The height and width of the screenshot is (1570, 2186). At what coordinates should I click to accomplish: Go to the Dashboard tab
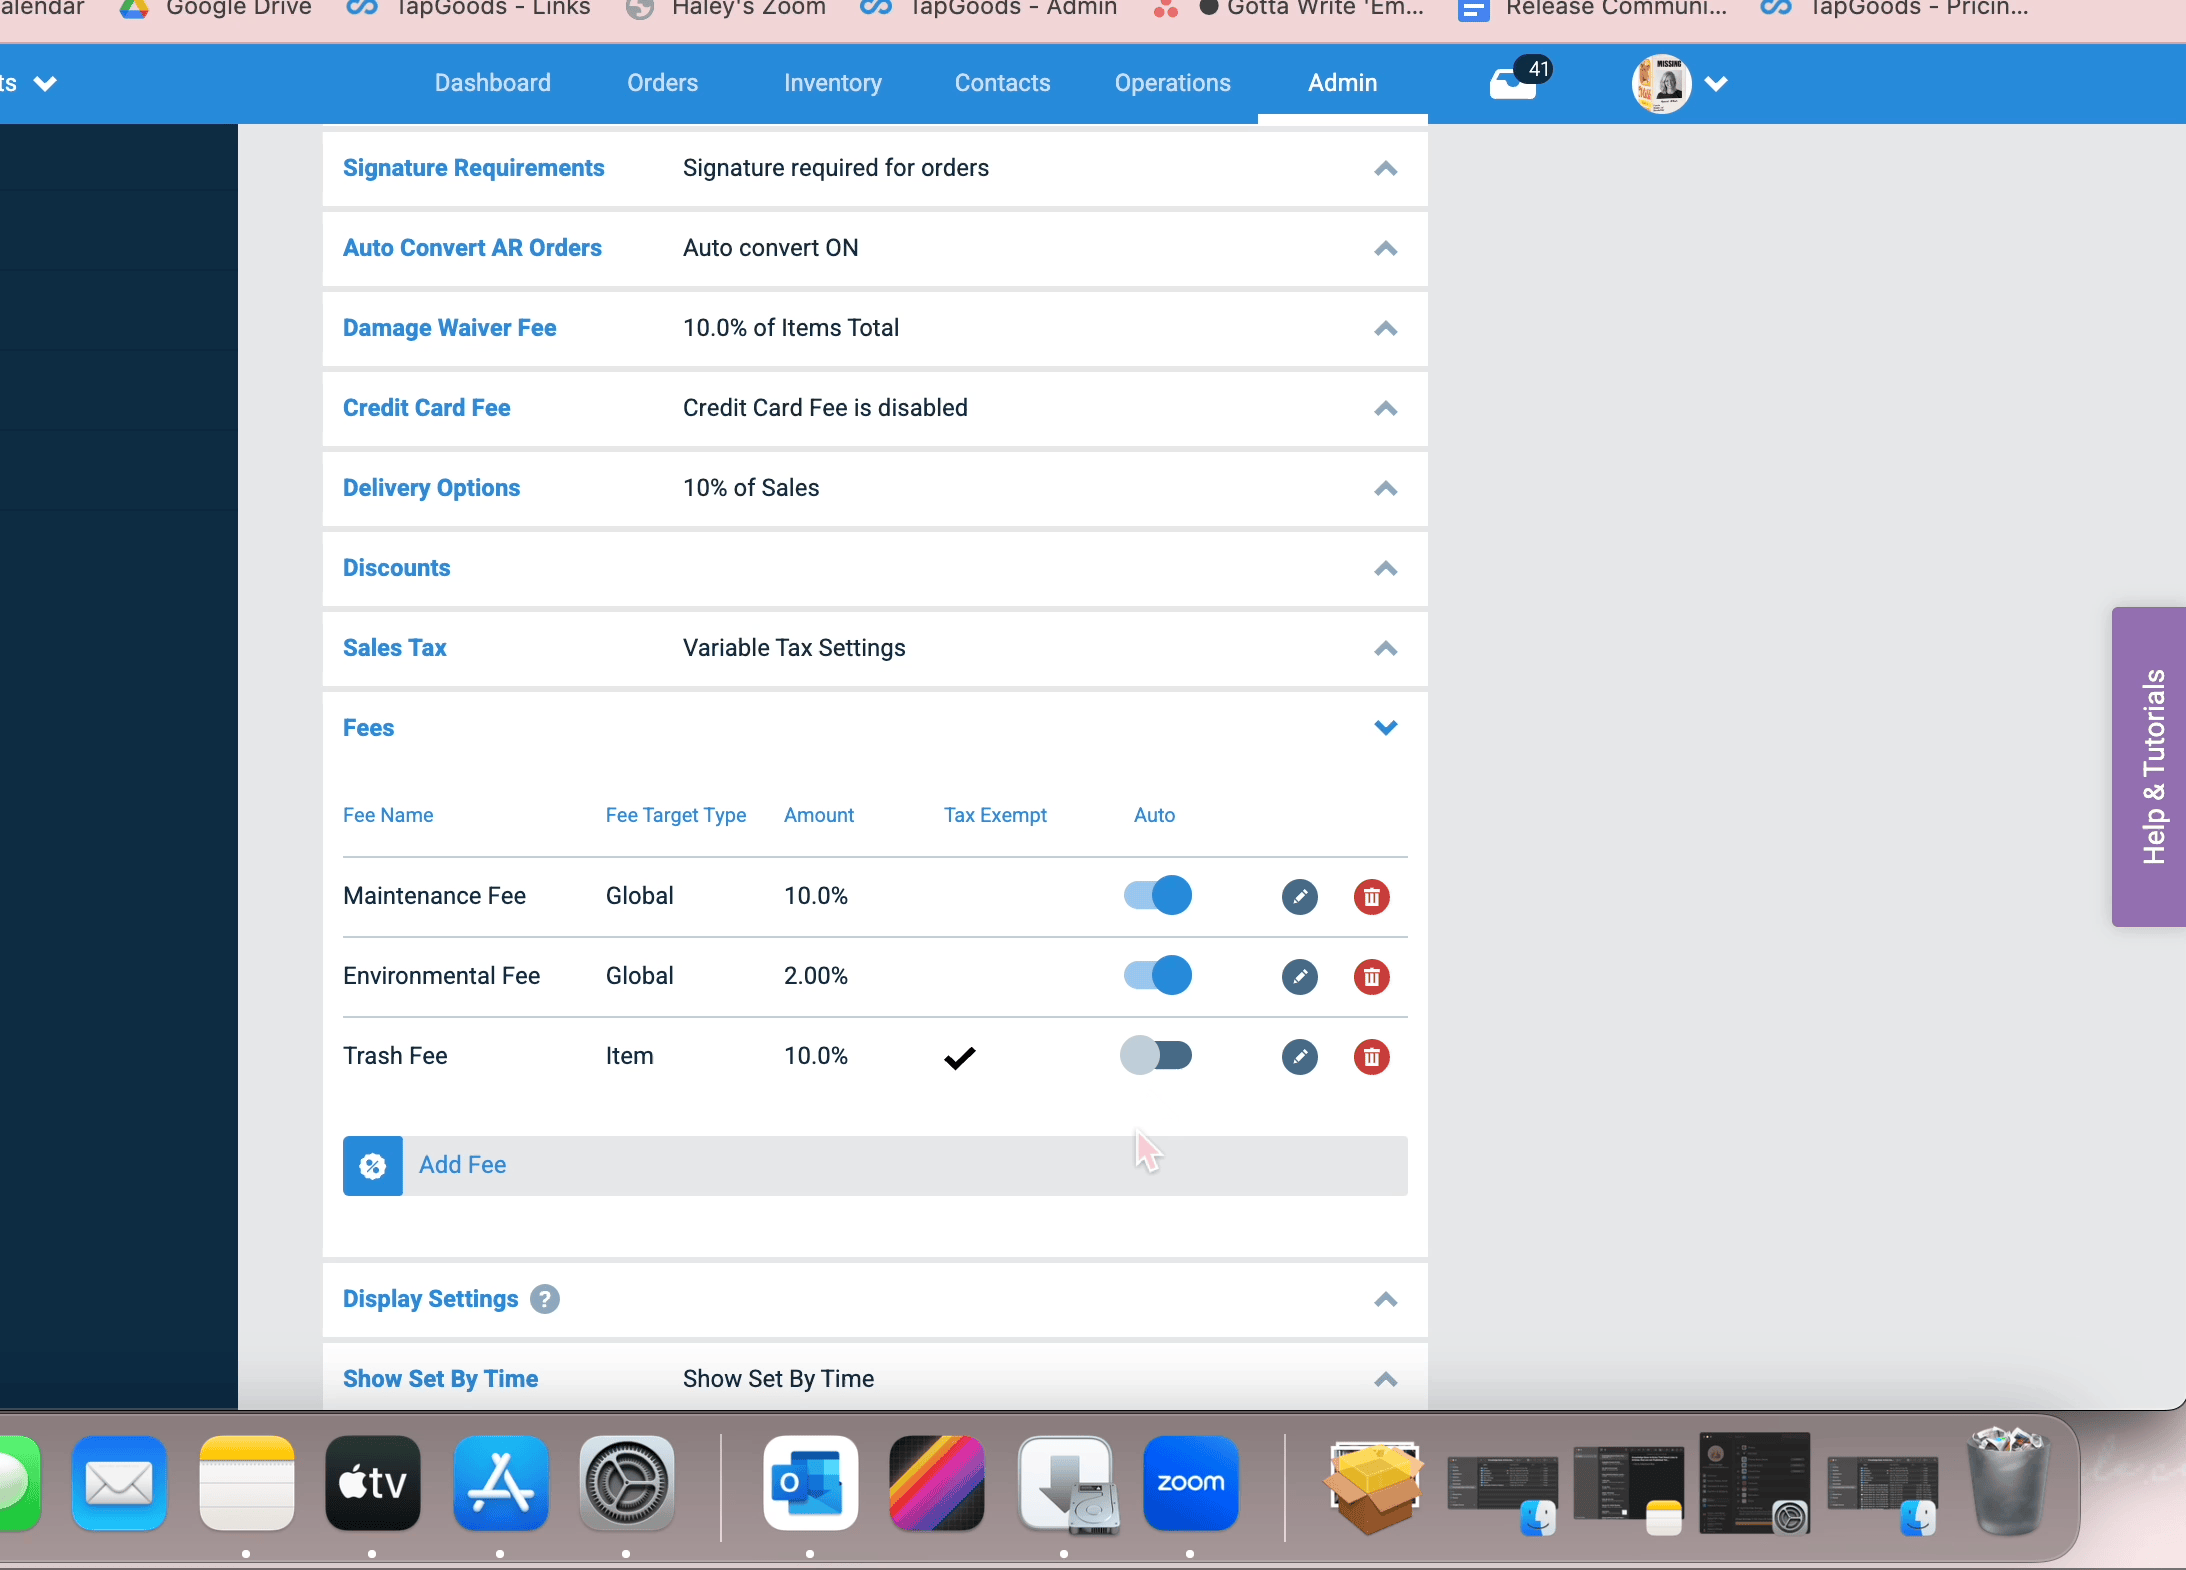[492, 83]
